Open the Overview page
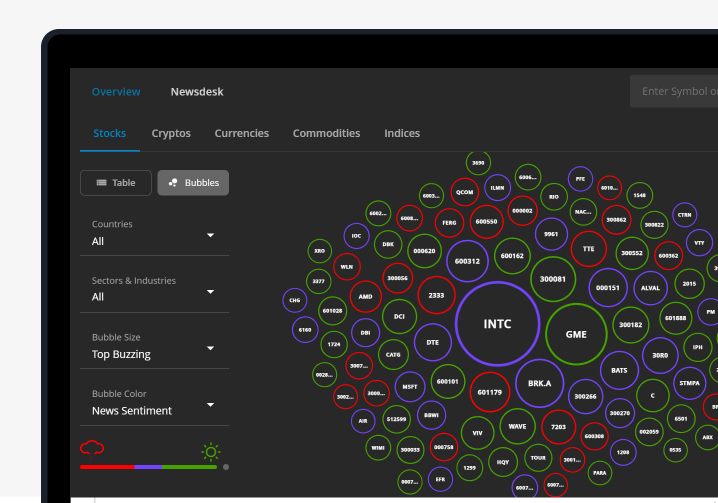718x503 pixels. click(116, 92)
